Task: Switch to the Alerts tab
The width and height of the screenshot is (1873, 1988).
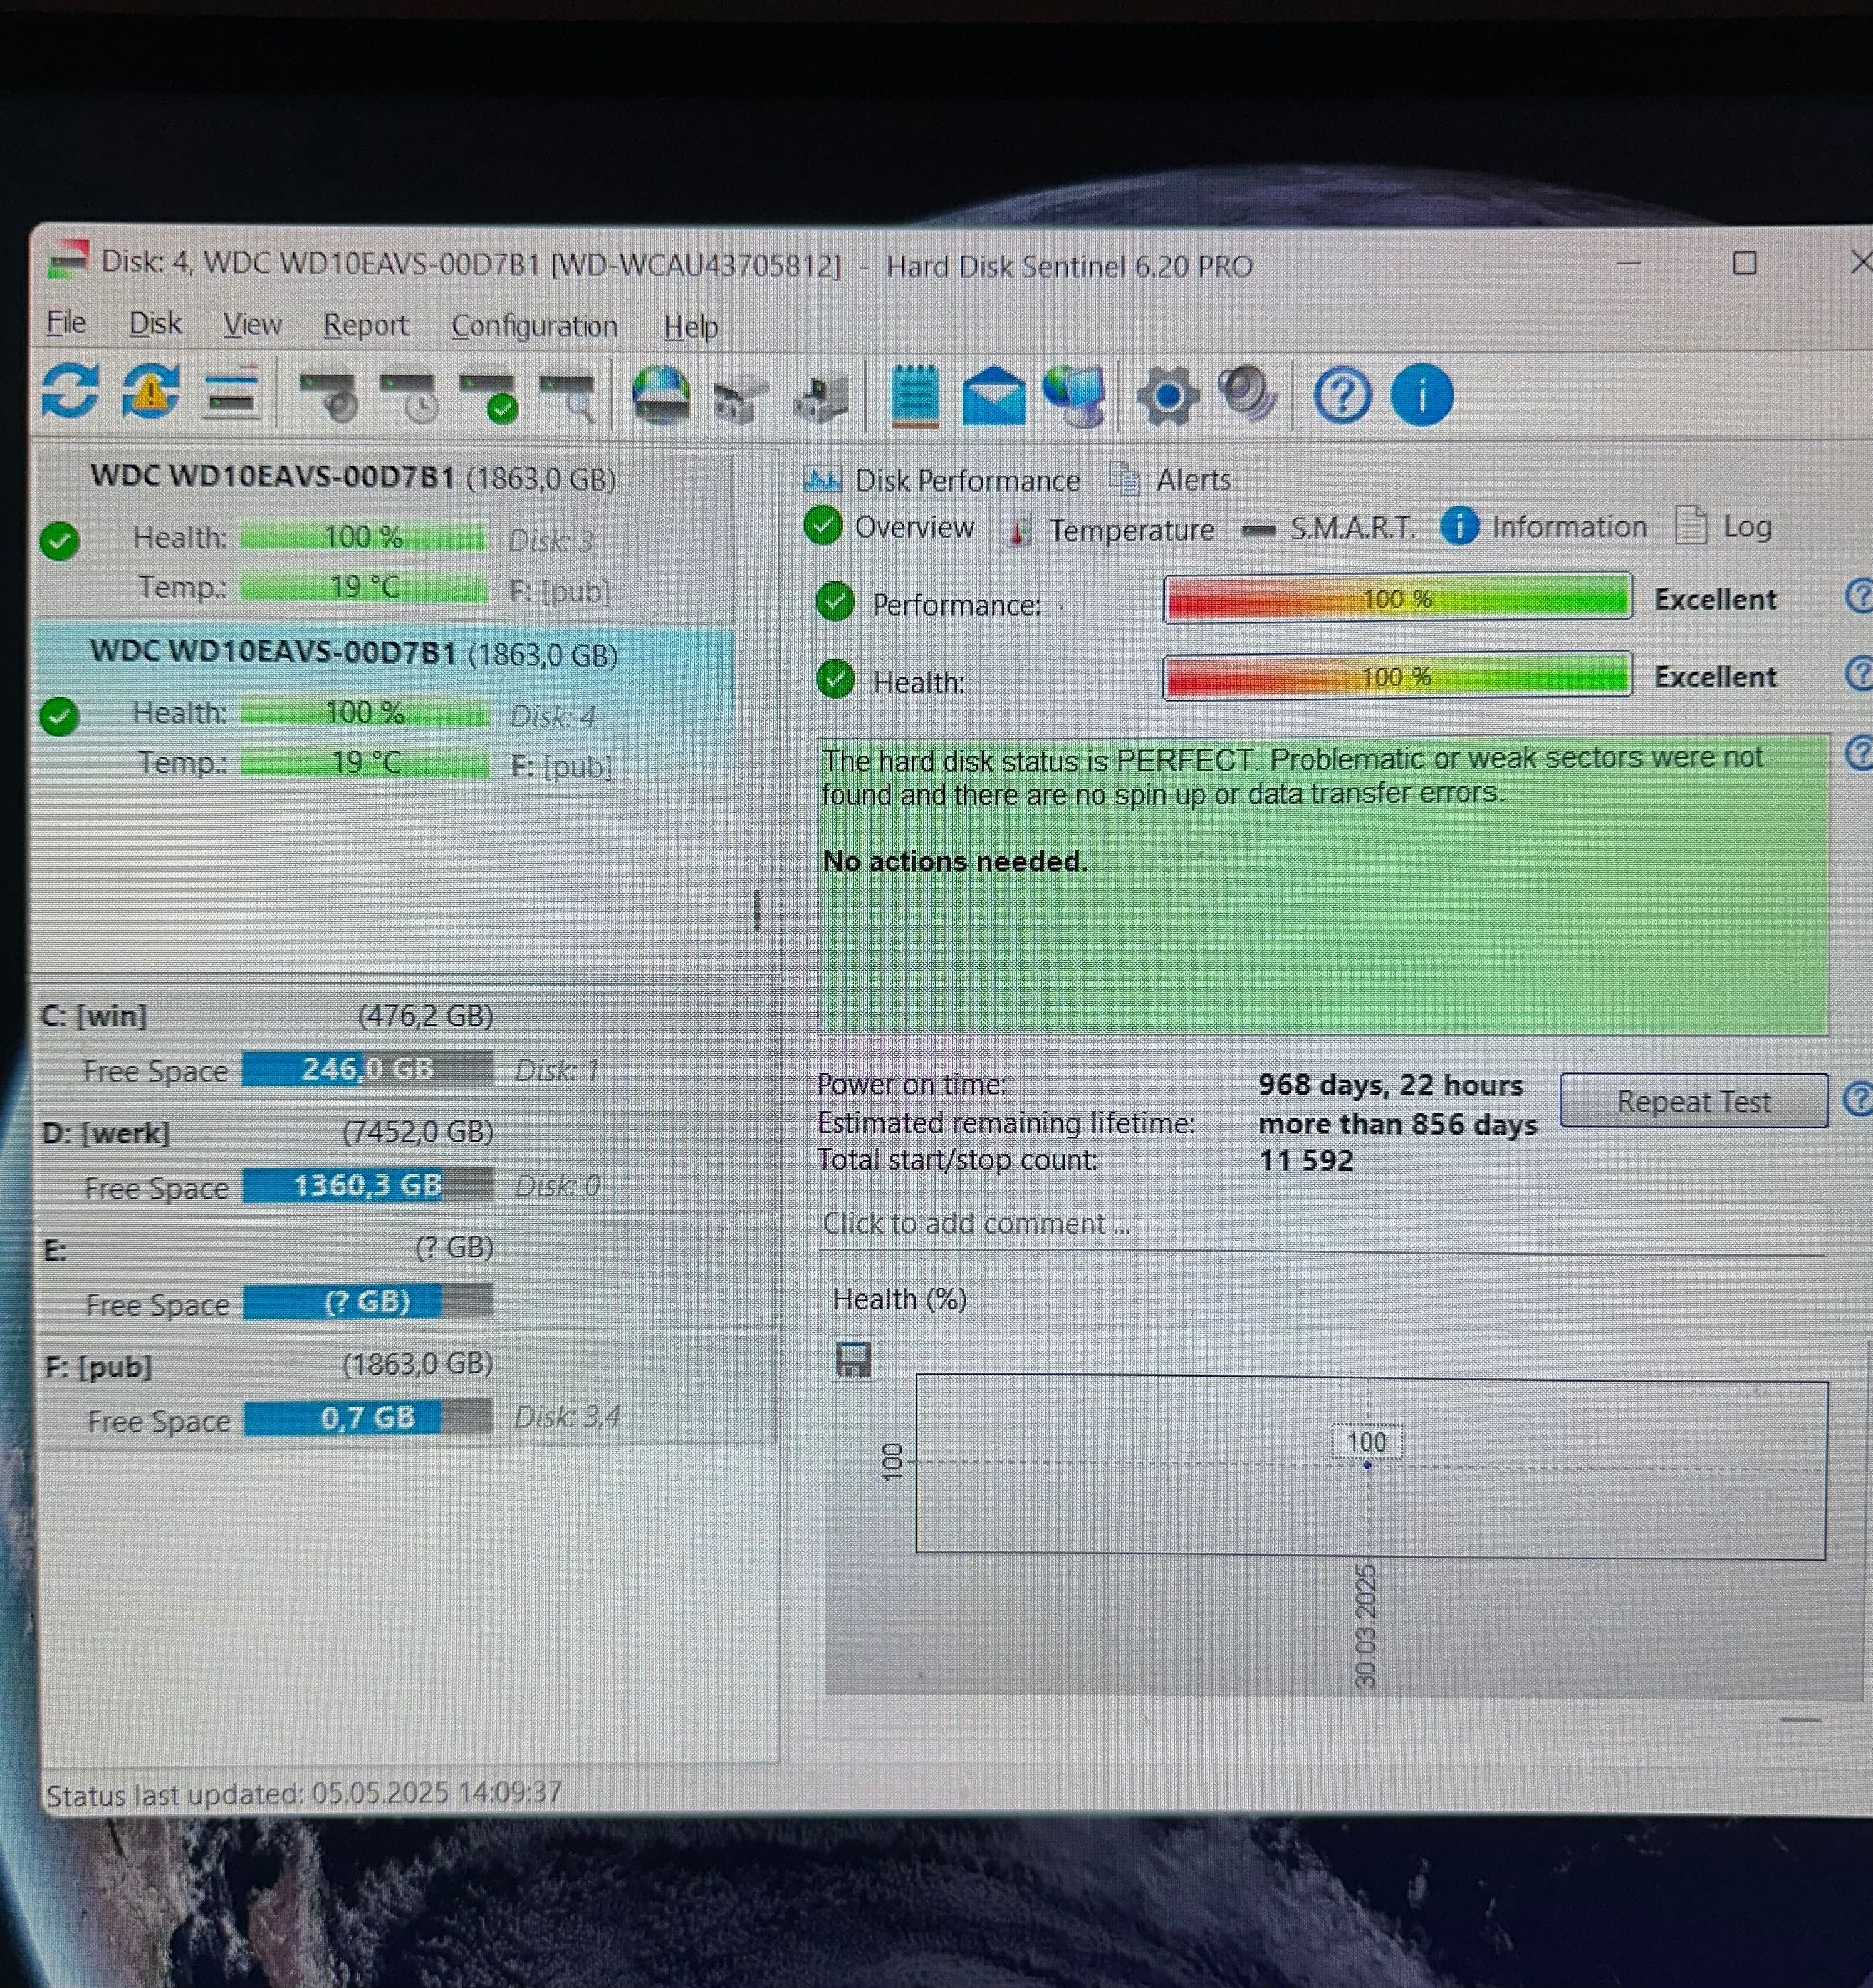Action: point(1170,480)
